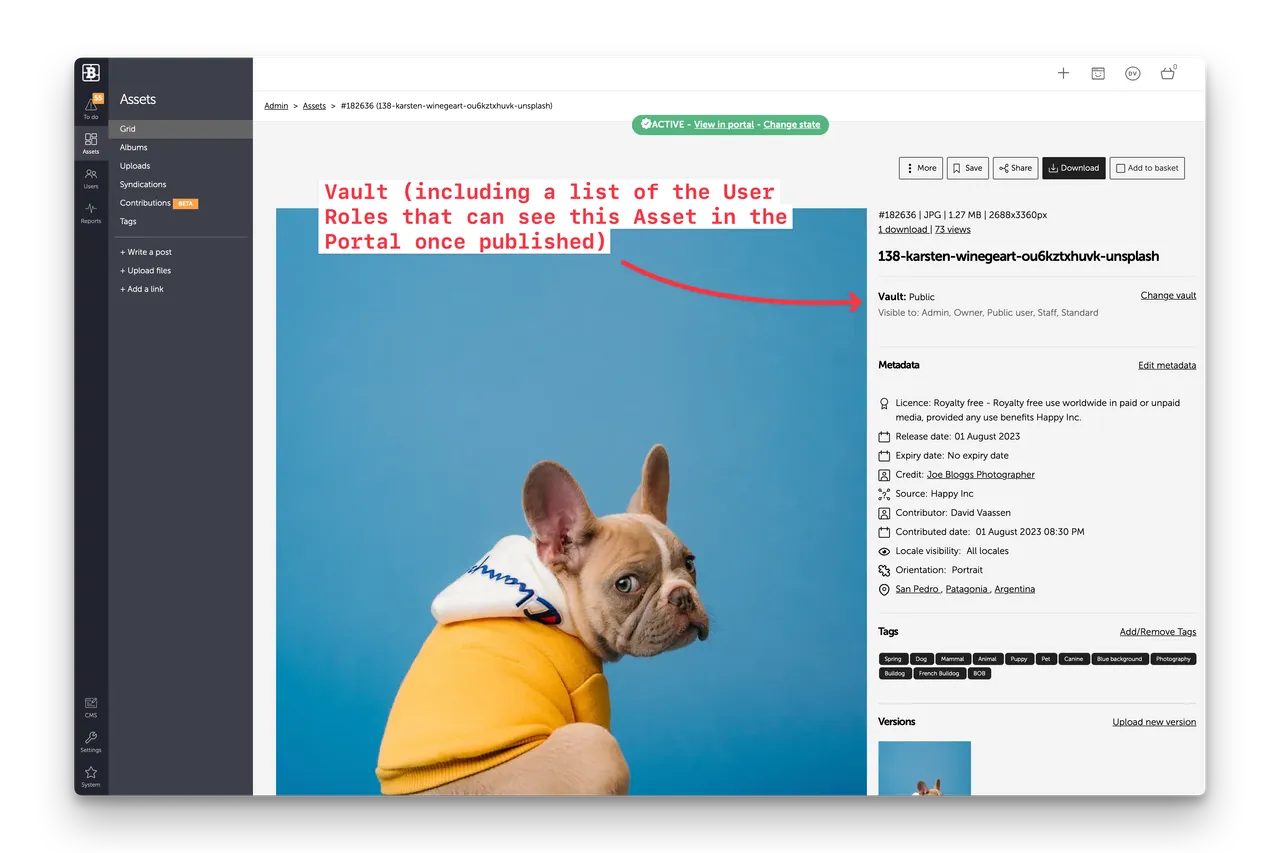Select Albums in the Assets menu
The width and height of the screenshot is (1280, 853).
tap(134, 148)
